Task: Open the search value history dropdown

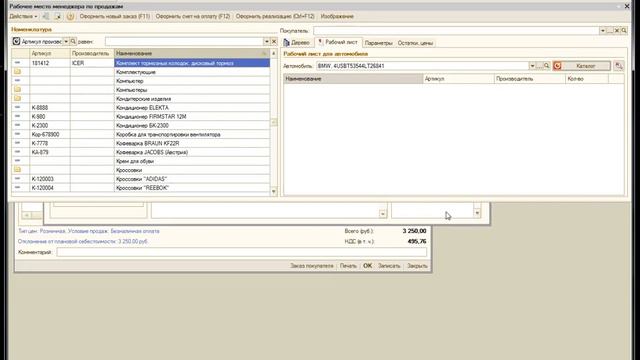Action: click(267, 41)
